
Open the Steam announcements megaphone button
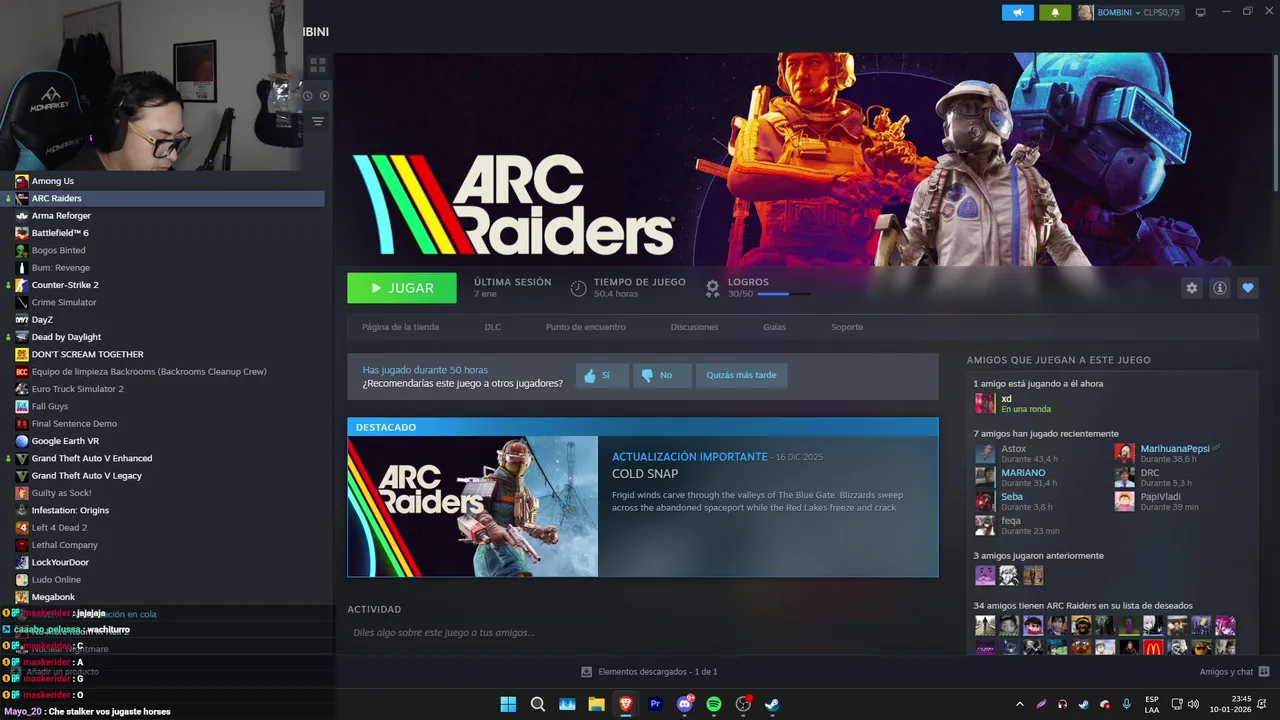tap(1017, 13)
